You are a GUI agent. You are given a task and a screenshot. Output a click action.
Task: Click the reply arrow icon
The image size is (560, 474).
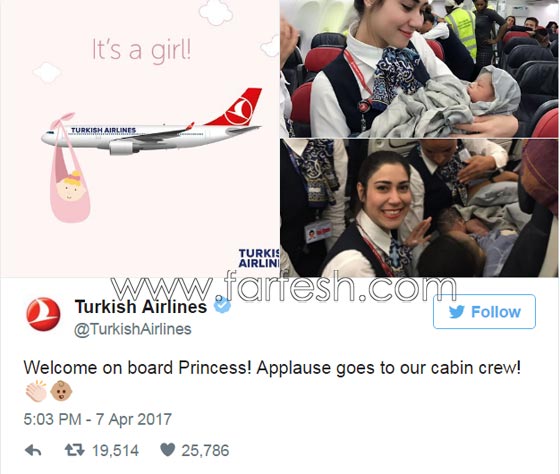click(33, 450)
